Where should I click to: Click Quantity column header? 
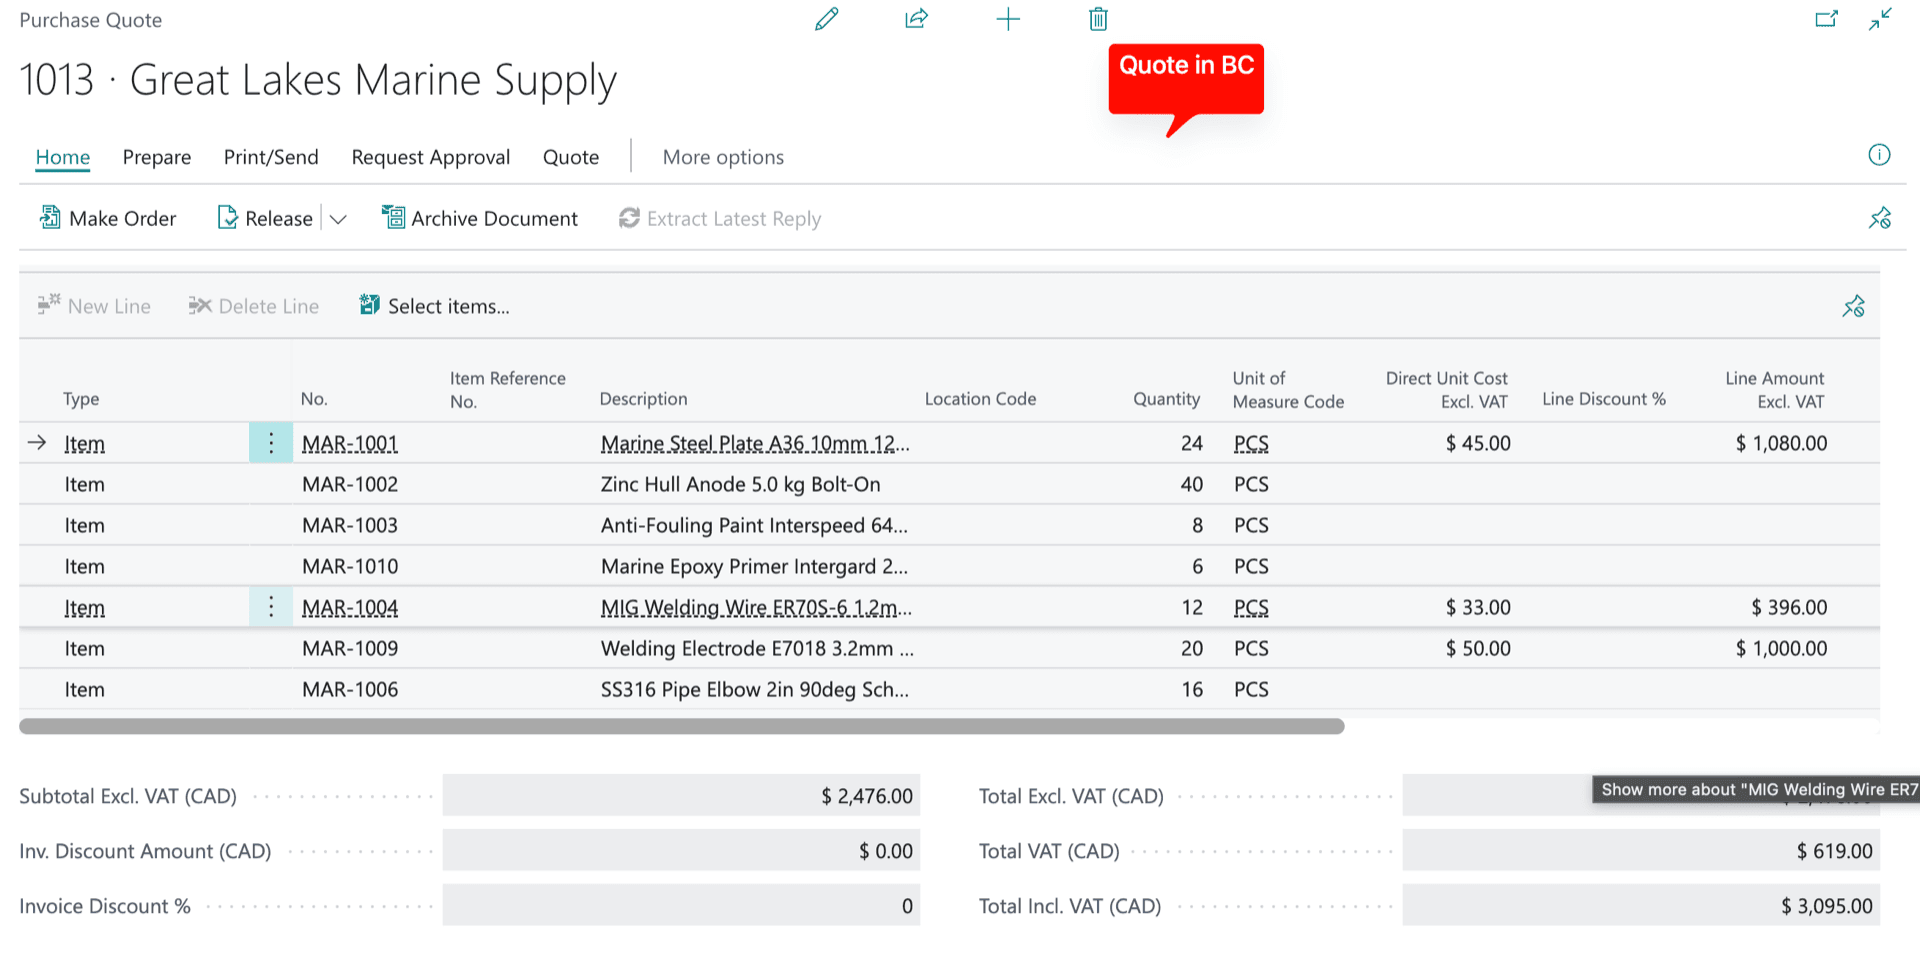pyautogui.click(x=1166, y=398)
